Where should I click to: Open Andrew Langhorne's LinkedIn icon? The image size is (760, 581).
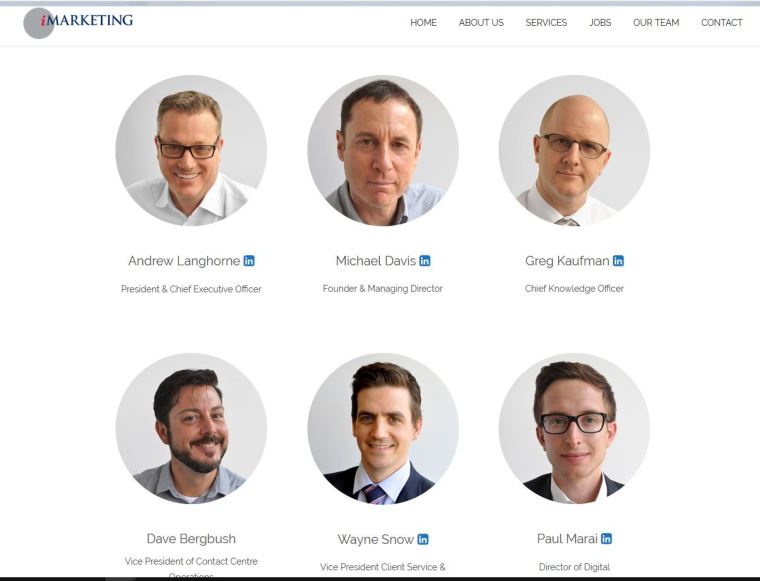249,261
